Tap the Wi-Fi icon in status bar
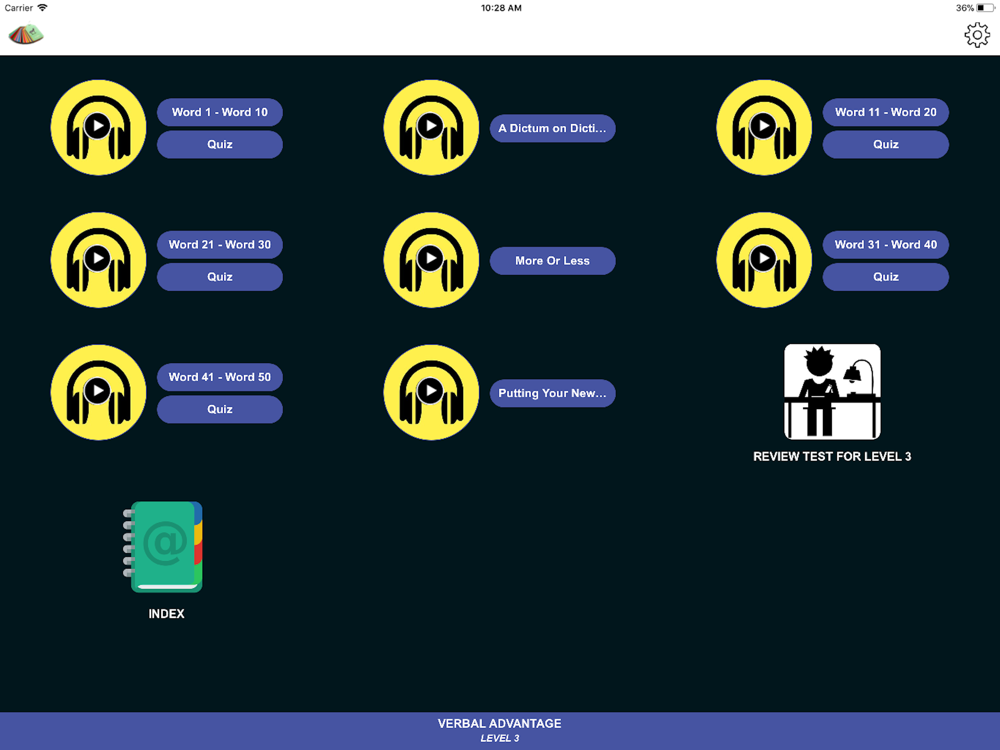Image resolution: width=1000 pixels, height=750 pixels. [42, 8]
